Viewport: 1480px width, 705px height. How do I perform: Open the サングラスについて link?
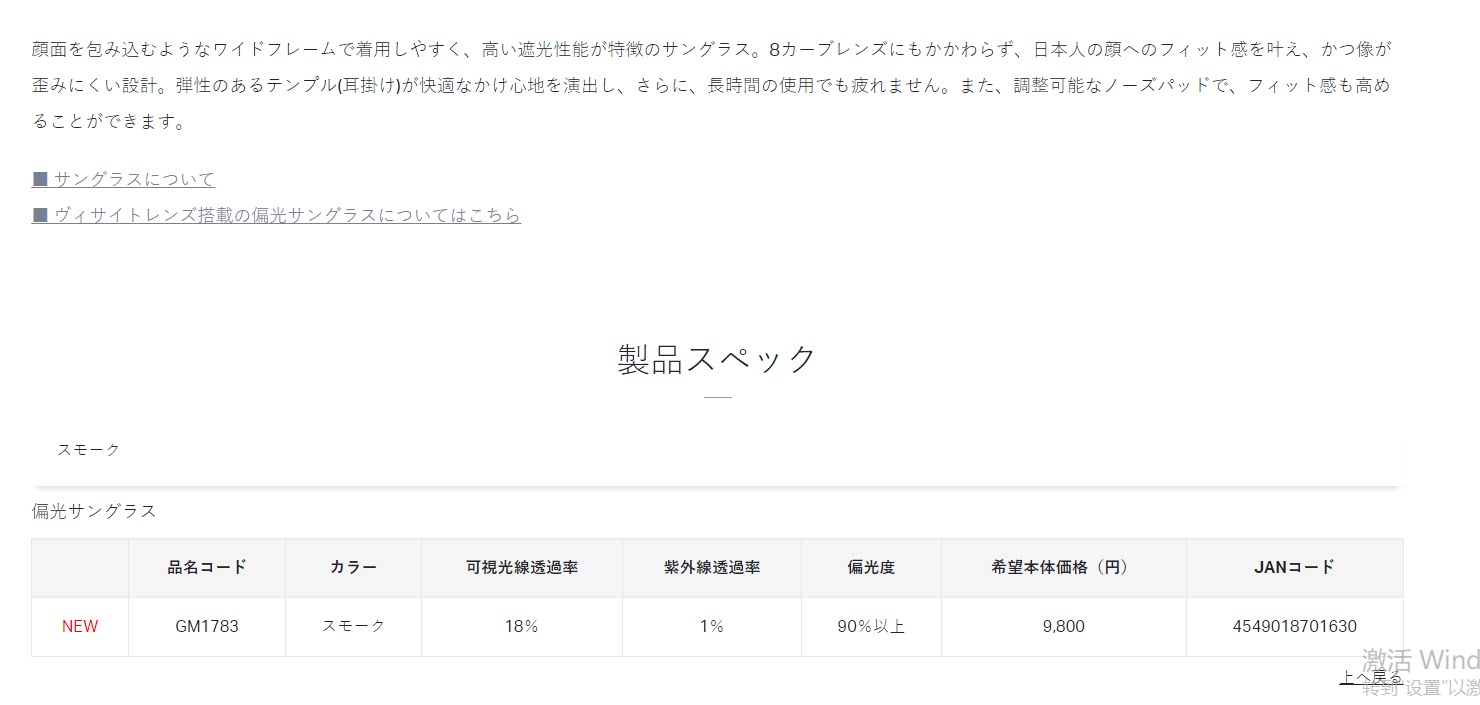(x=134, y=179)
